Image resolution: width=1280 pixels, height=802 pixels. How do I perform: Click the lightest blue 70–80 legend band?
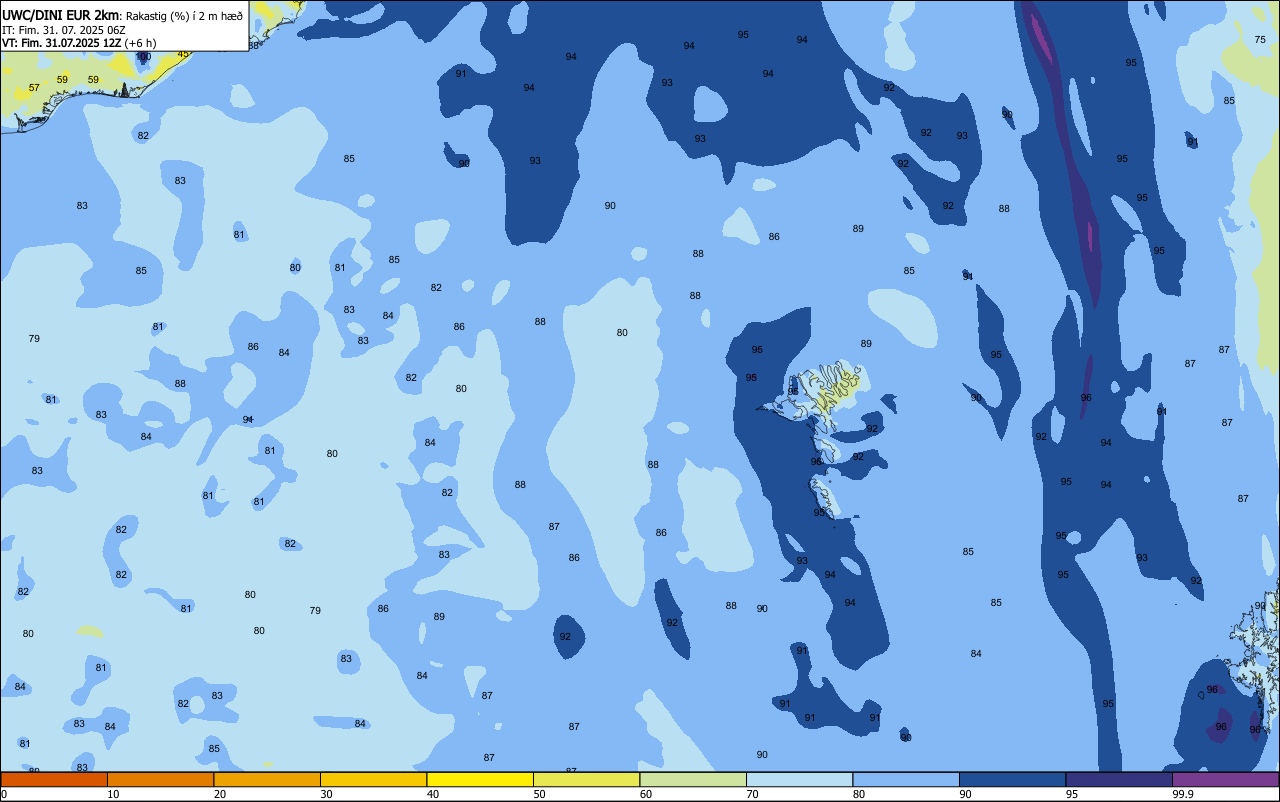coord(799,779)
